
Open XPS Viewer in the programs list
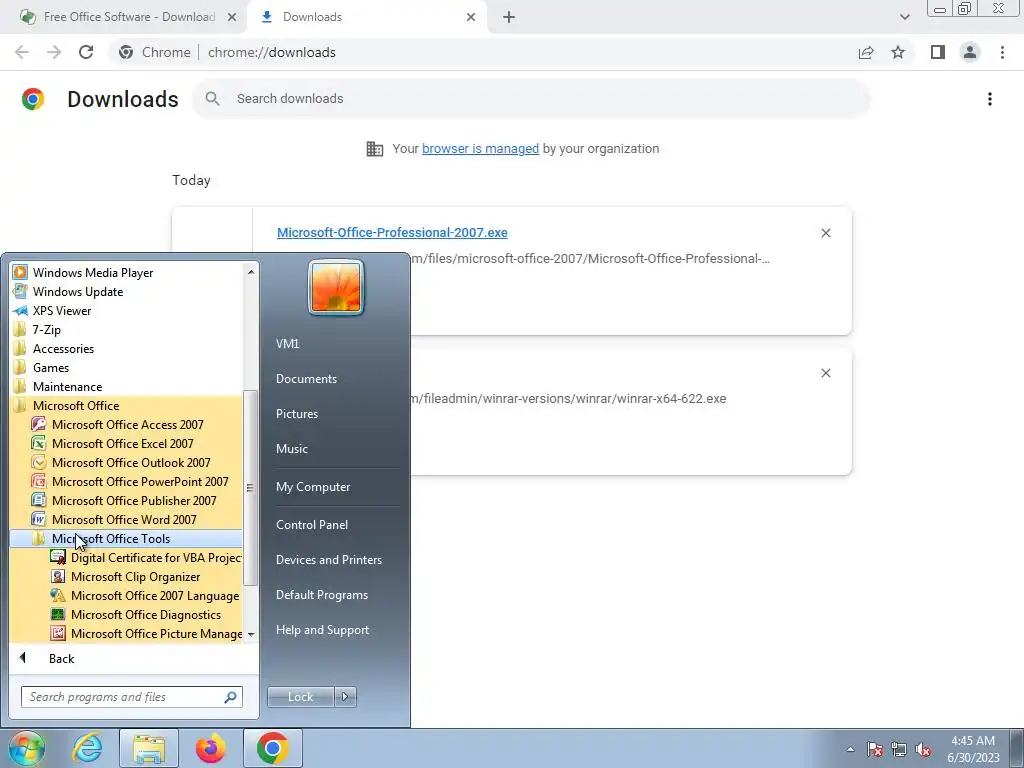[127, 310]
